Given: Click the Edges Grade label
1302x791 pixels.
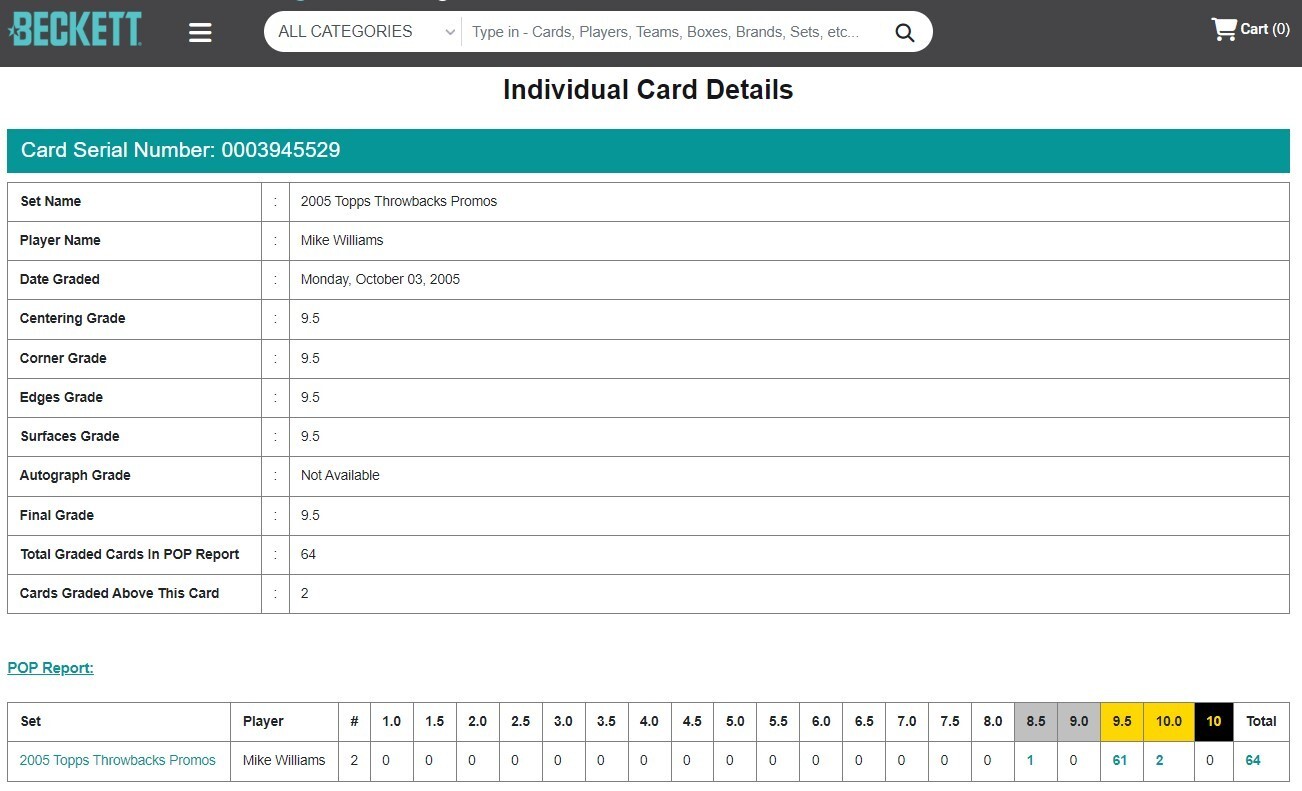Looking at the screenshot, I should (x=61, y=397).
